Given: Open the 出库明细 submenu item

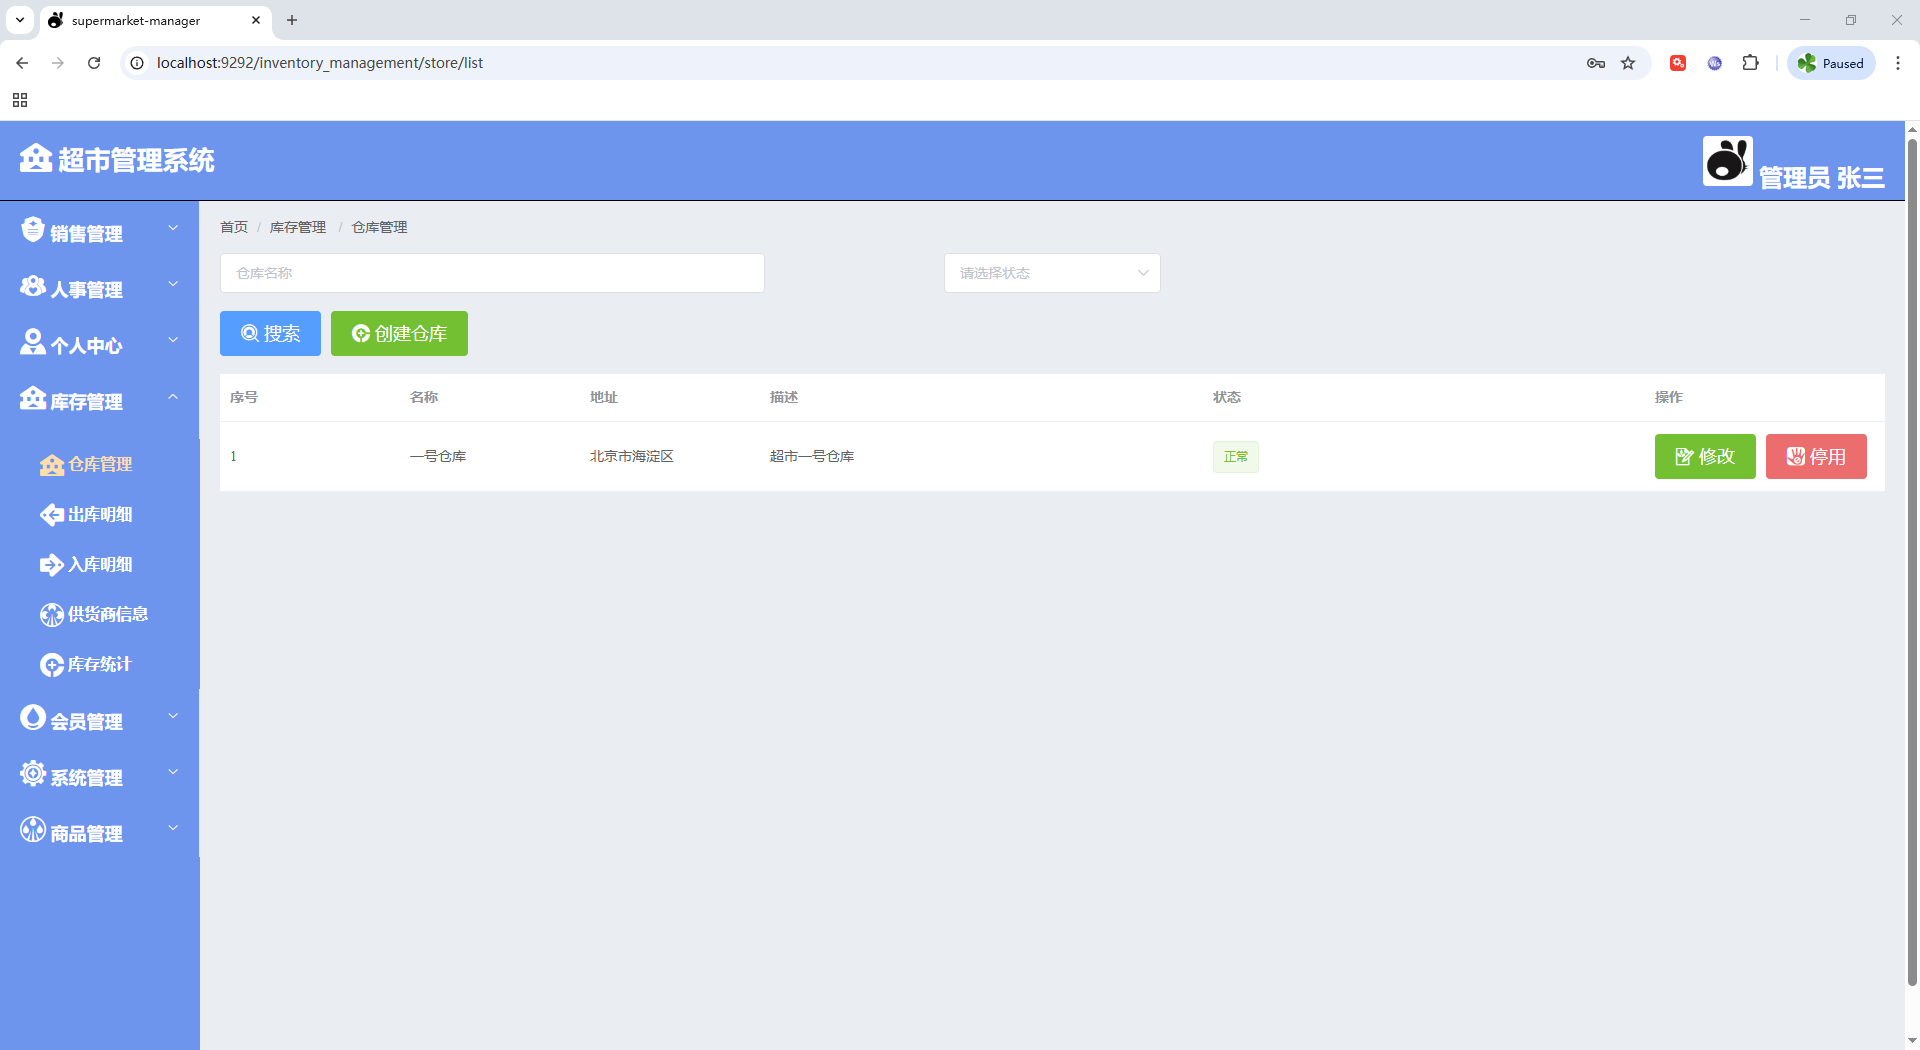Looking at the screenshot, I should (99, 515).
